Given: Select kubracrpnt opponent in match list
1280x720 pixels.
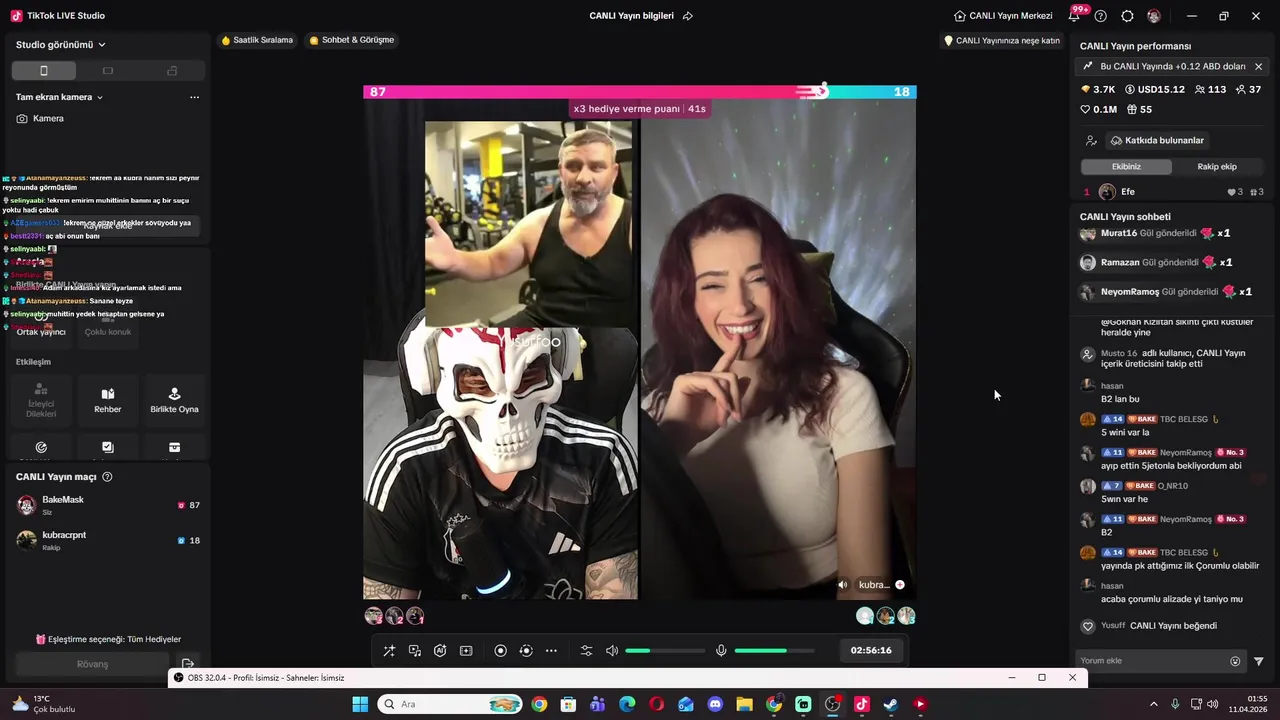Looking at the screenshot, I should tap(108, 540).
